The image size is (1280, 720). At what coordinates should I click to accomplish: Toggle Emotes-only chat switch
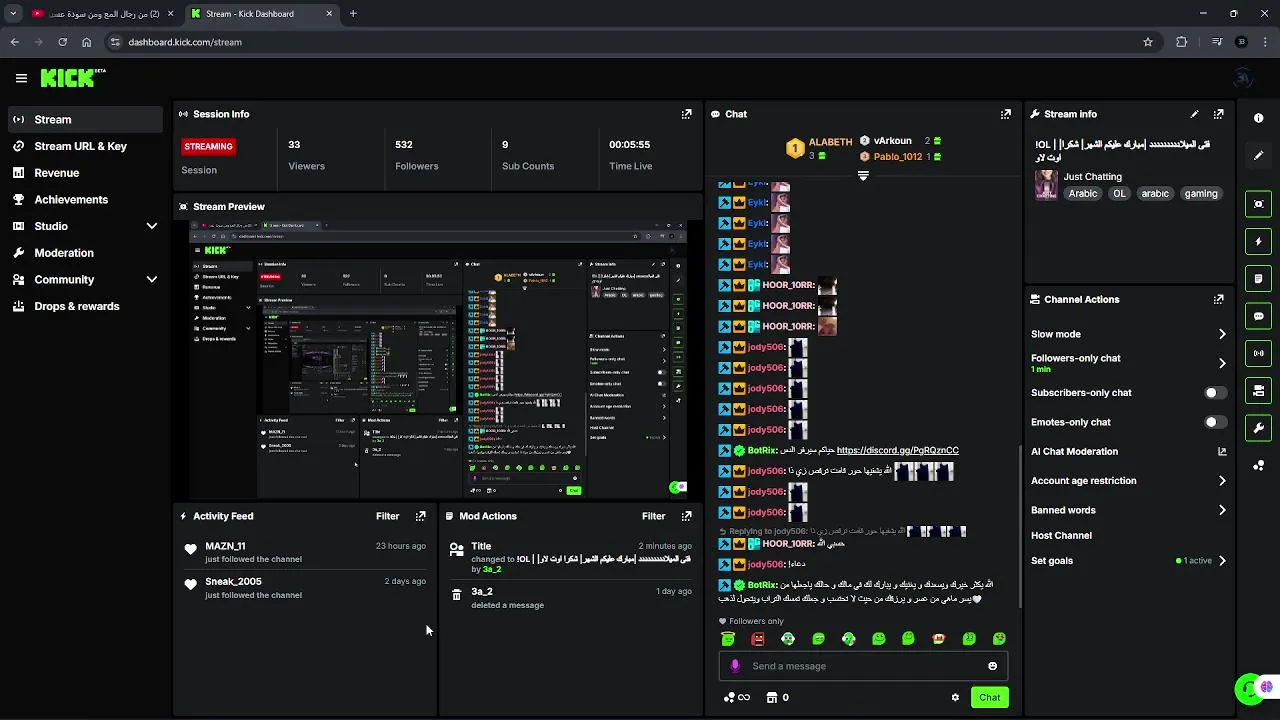[1216, 422]
